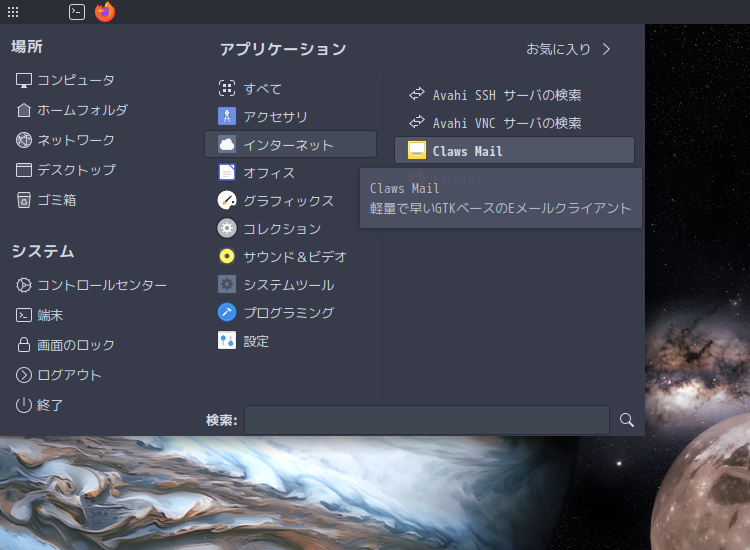Launch terminal from the top panel
750x550 pixels.
point(77,12)
